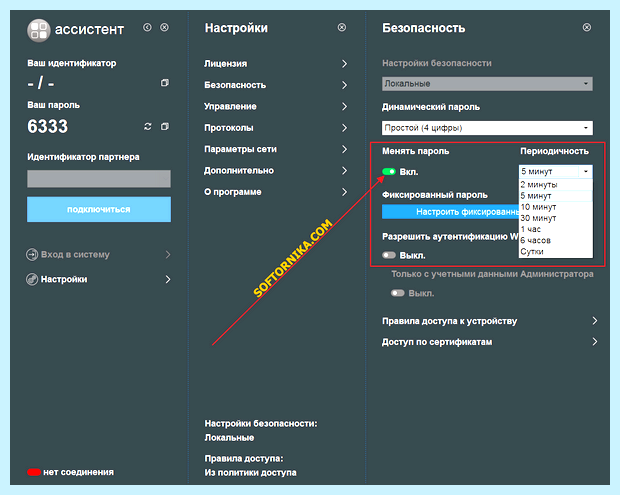Copy password 6333 with the copy icon

tap(164, 127)
